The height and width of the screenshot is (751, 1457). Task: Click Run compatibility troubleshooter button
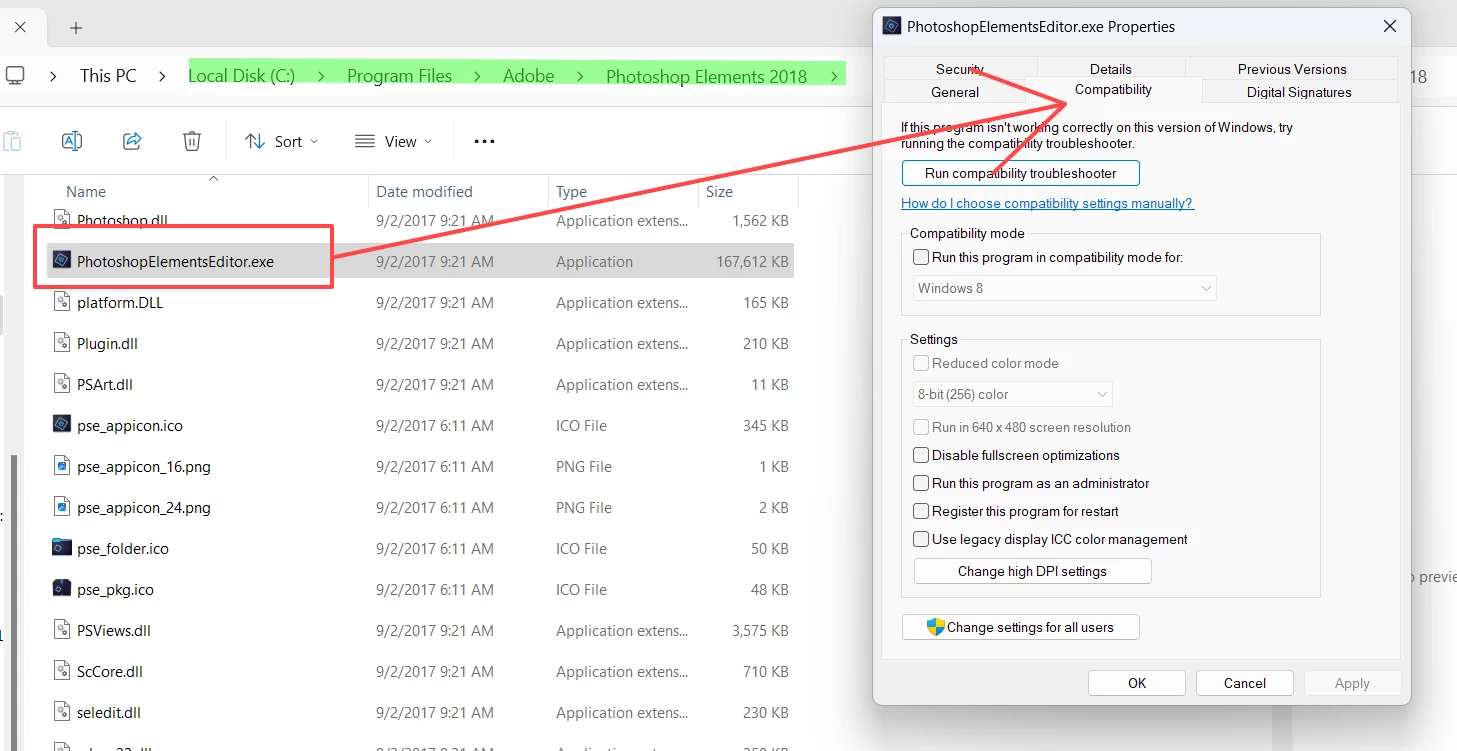tap(1020, 173)
